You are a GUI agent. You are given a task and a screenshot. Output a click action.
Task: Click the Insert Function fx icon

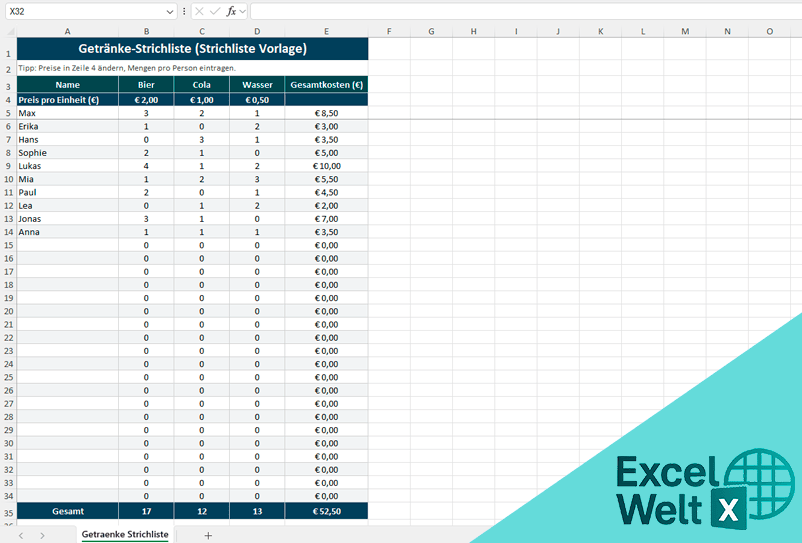[231, 11]
